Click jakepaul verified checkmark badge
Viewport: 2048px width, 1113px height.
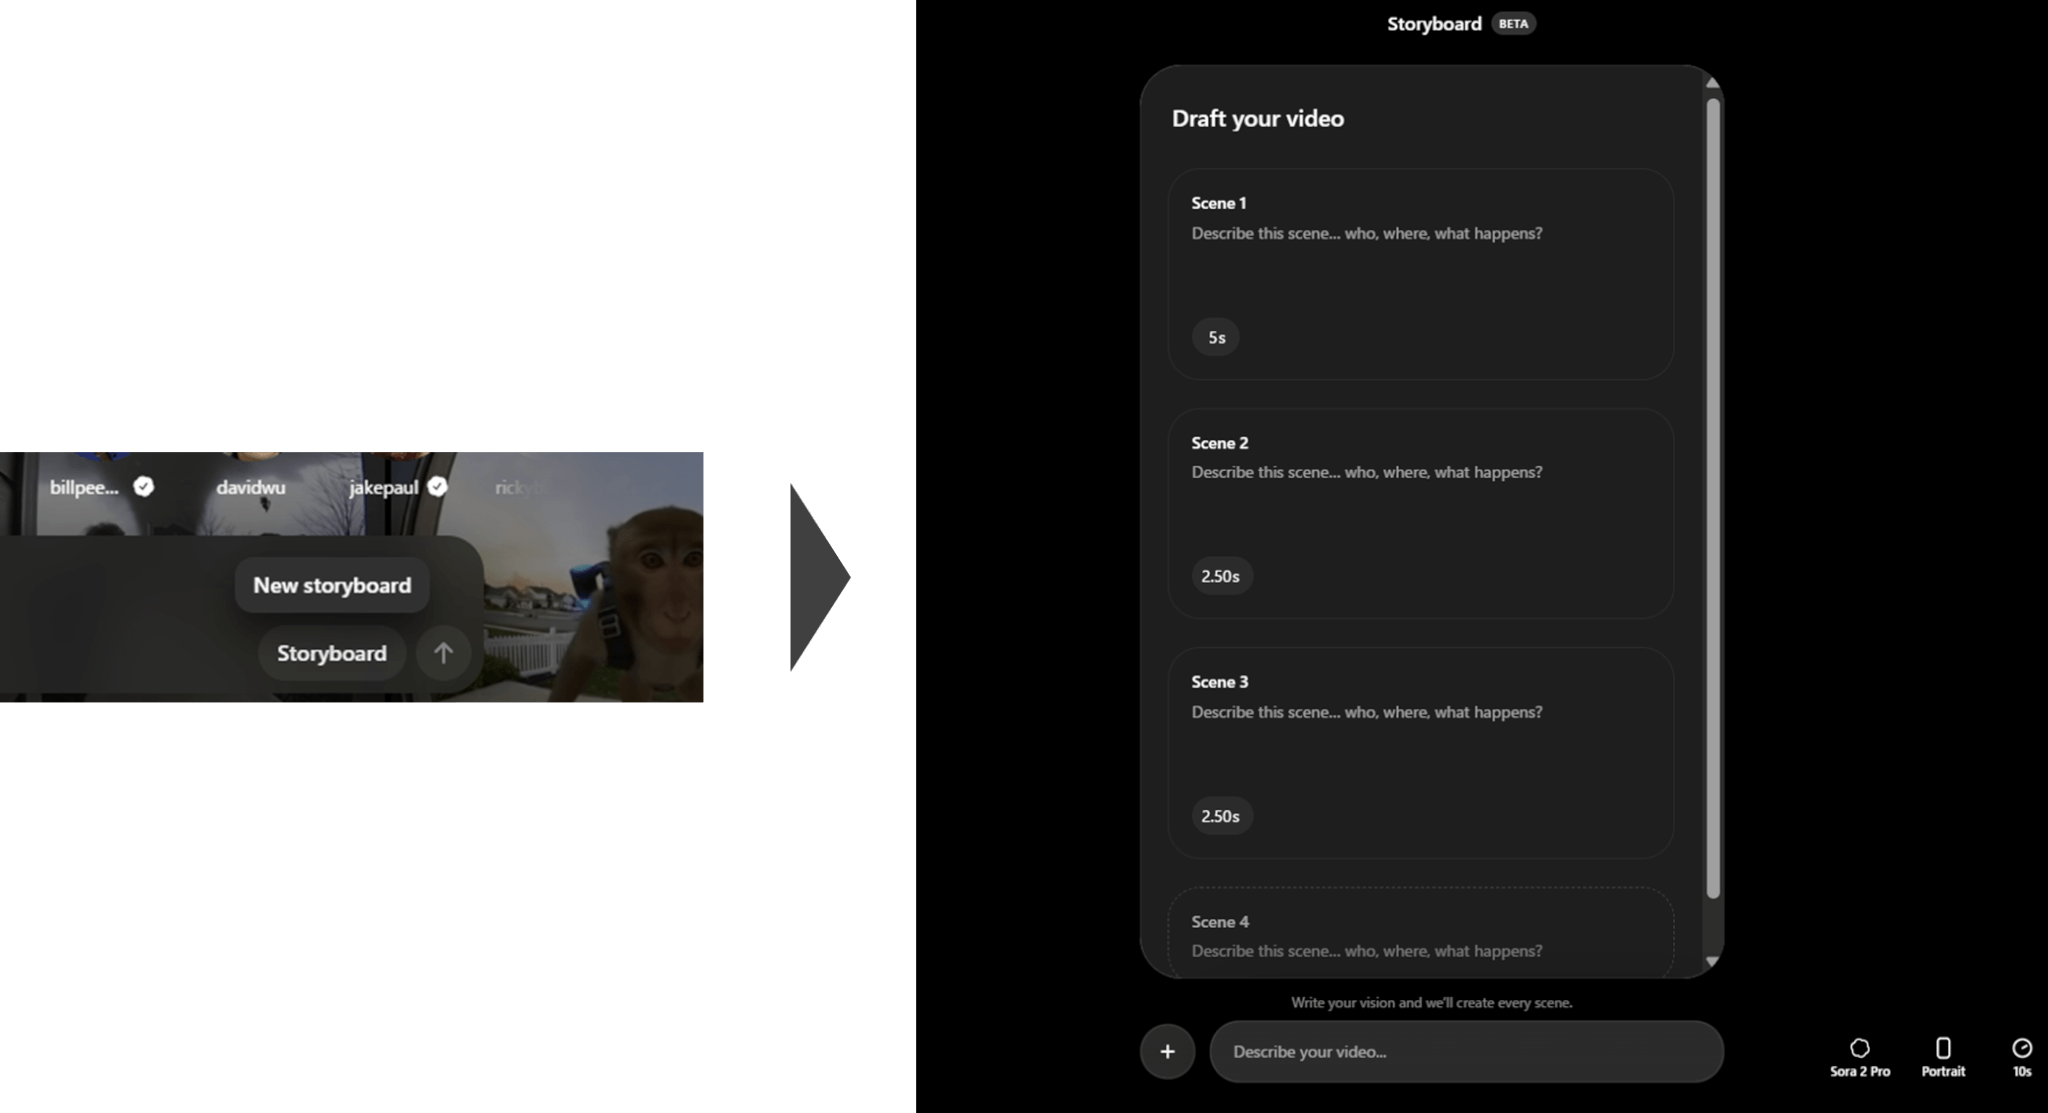pyautogui.click(x=437, y=487)
